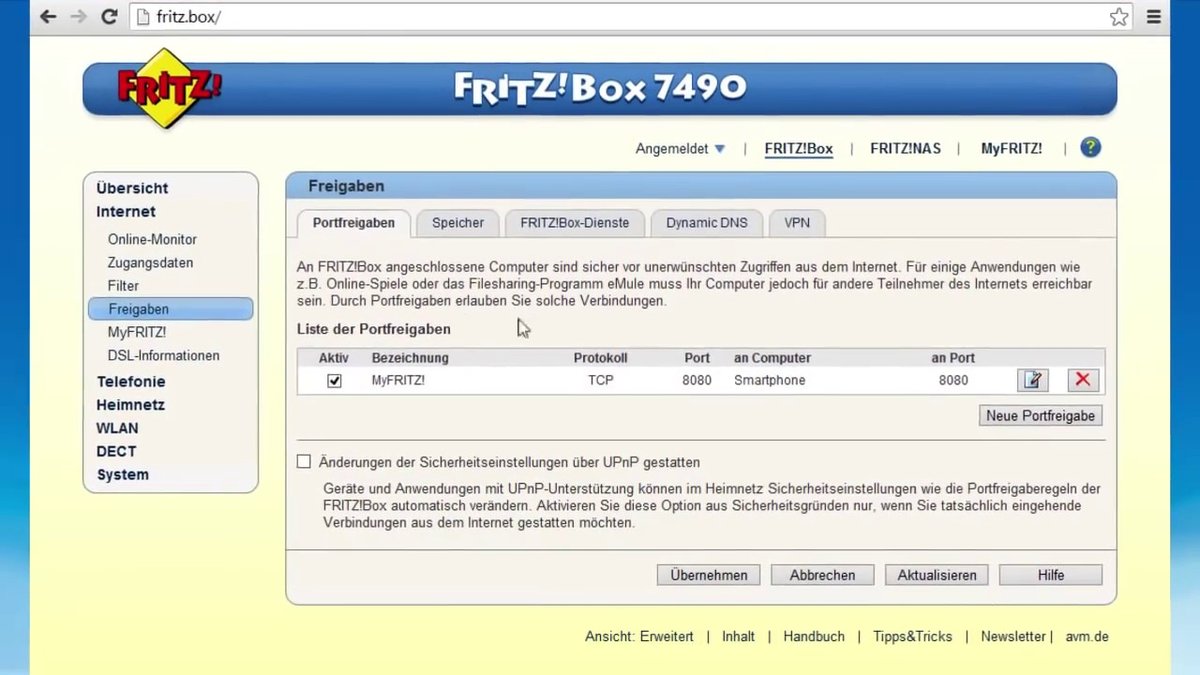Enable UPnP security setting changes
This screenshot has width=1200, height=675.
click(x=304, y=461)
